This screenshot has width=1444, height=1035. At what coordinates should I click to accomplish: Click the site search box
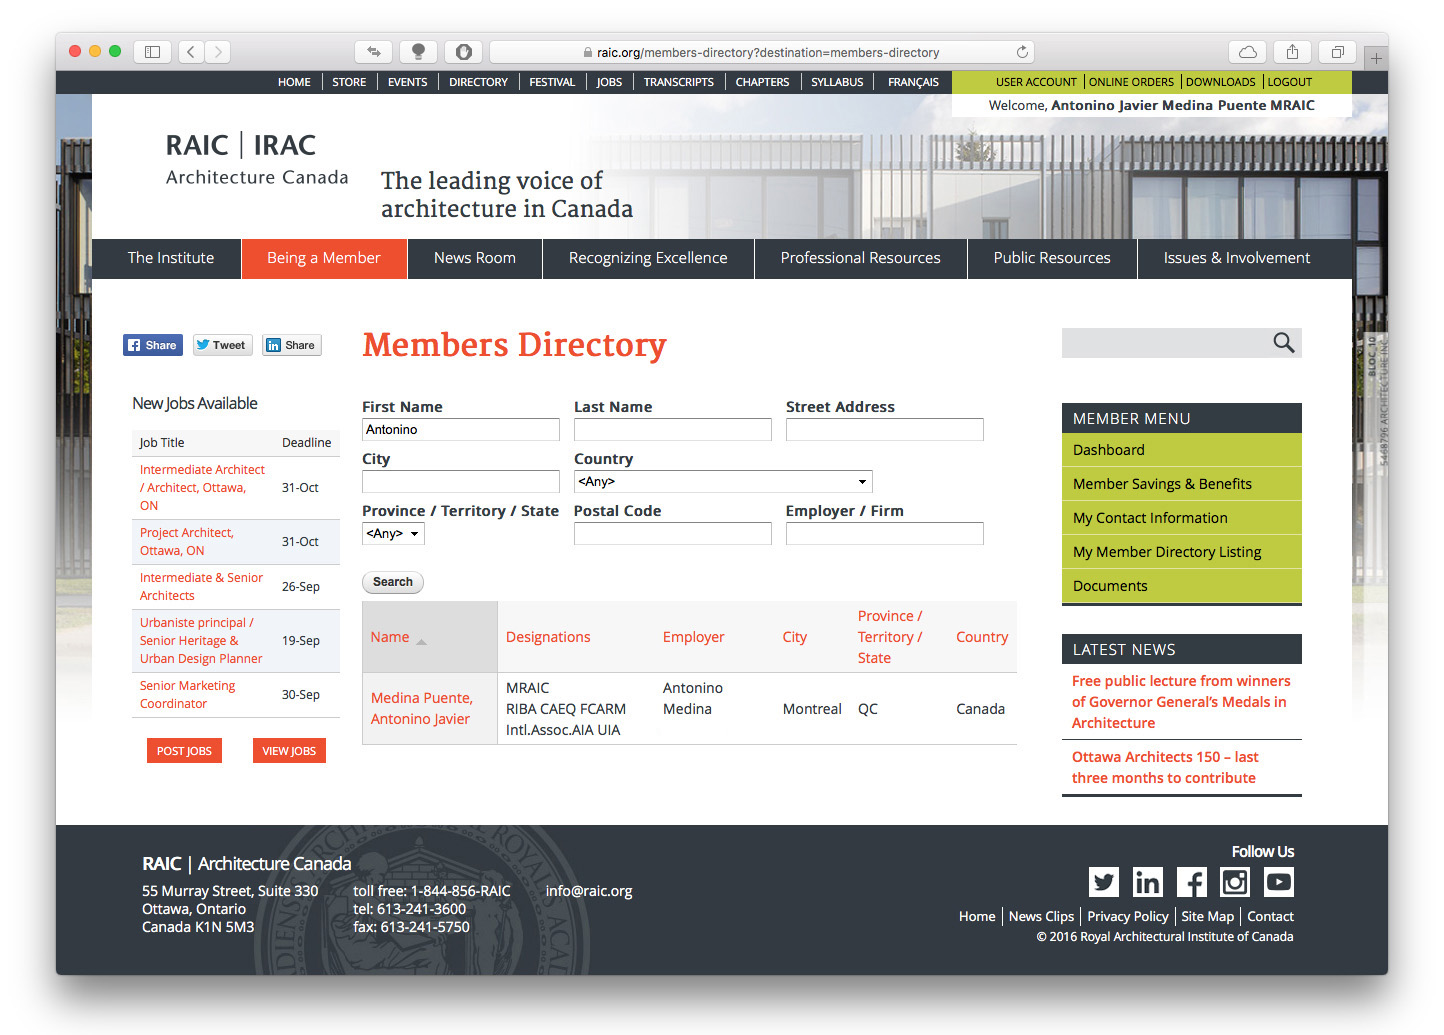(x=1165, y=343)
